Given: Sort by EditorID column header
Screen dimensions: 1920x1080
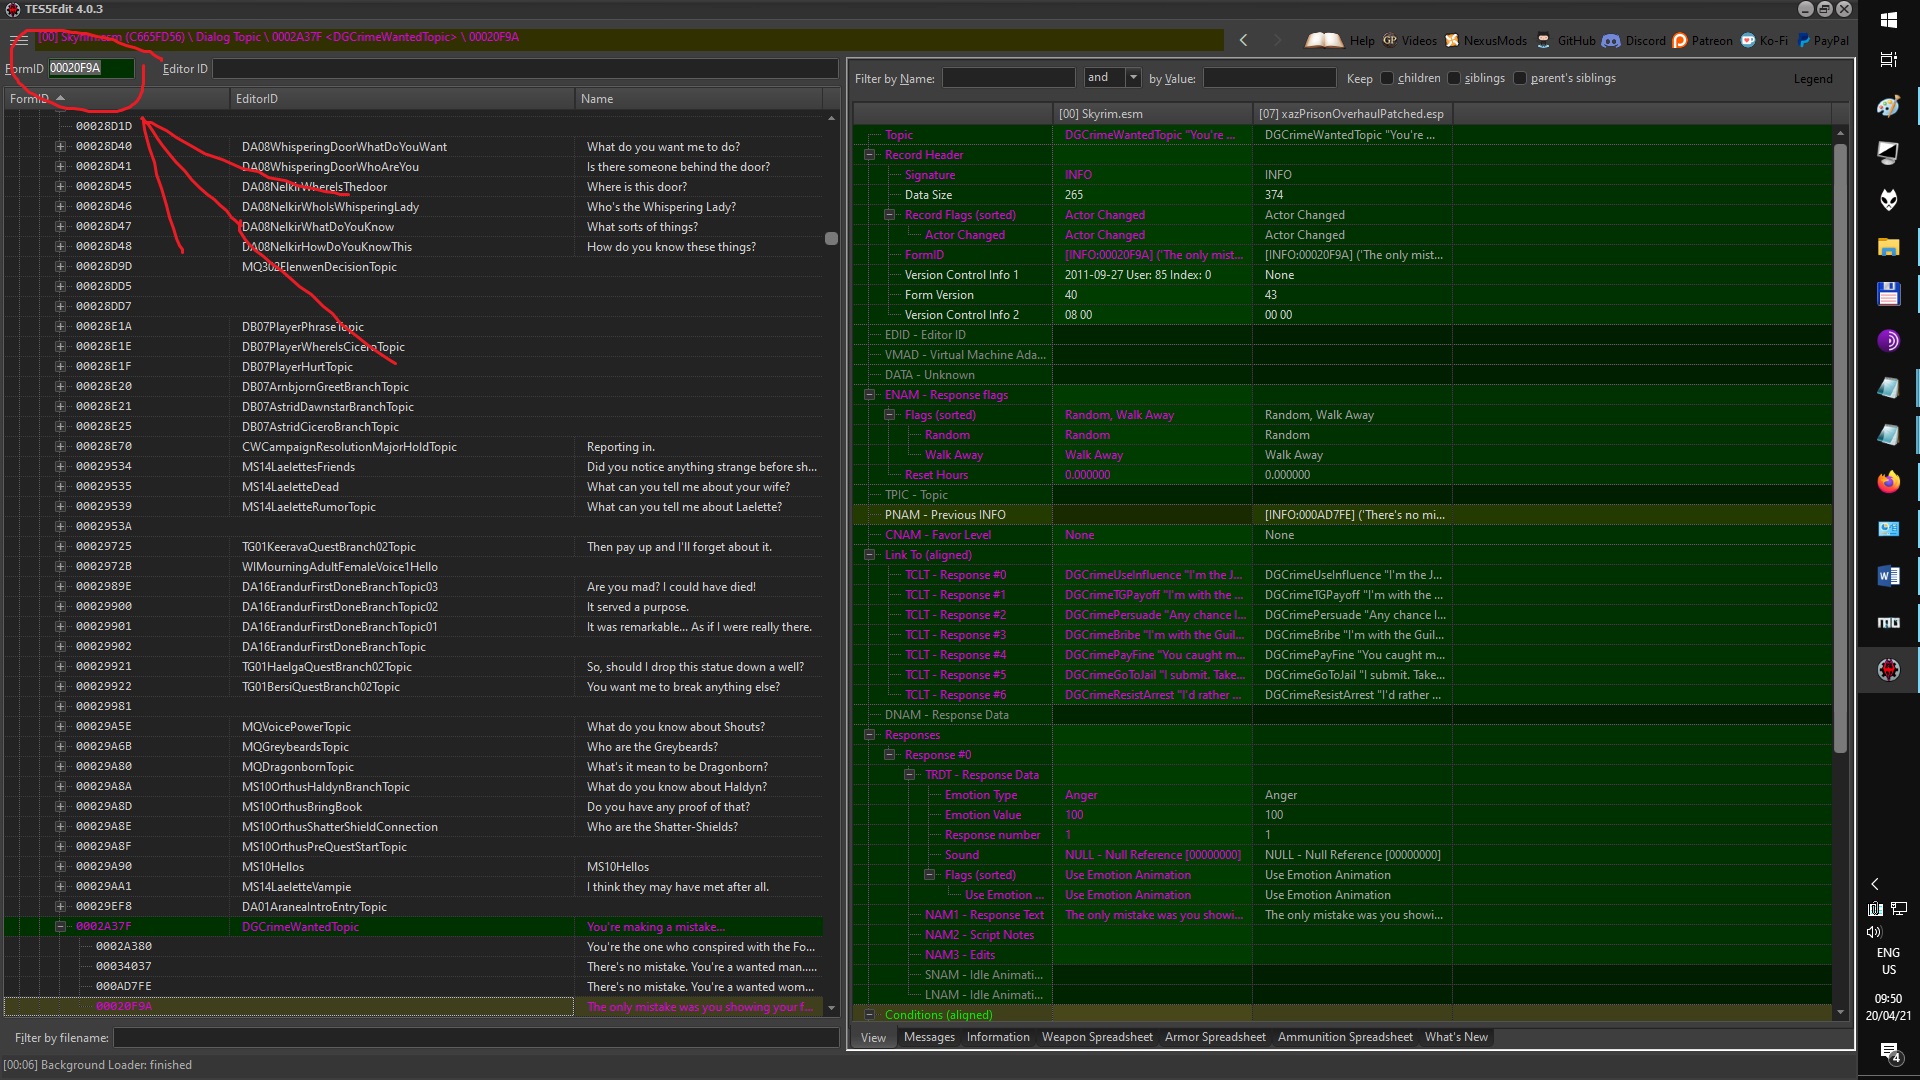Looking at the screenshot, I should pyautogui.click(x=402, y=98).
